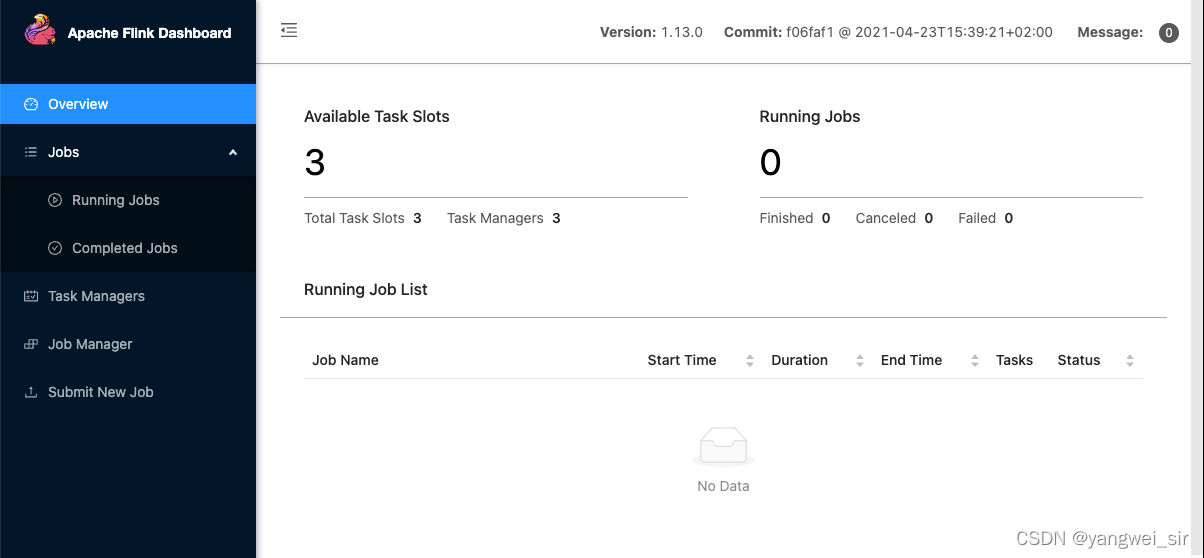The image size is (1204, 558).
Task: Click the Running Job List heading
Action: tap(366, 289)
